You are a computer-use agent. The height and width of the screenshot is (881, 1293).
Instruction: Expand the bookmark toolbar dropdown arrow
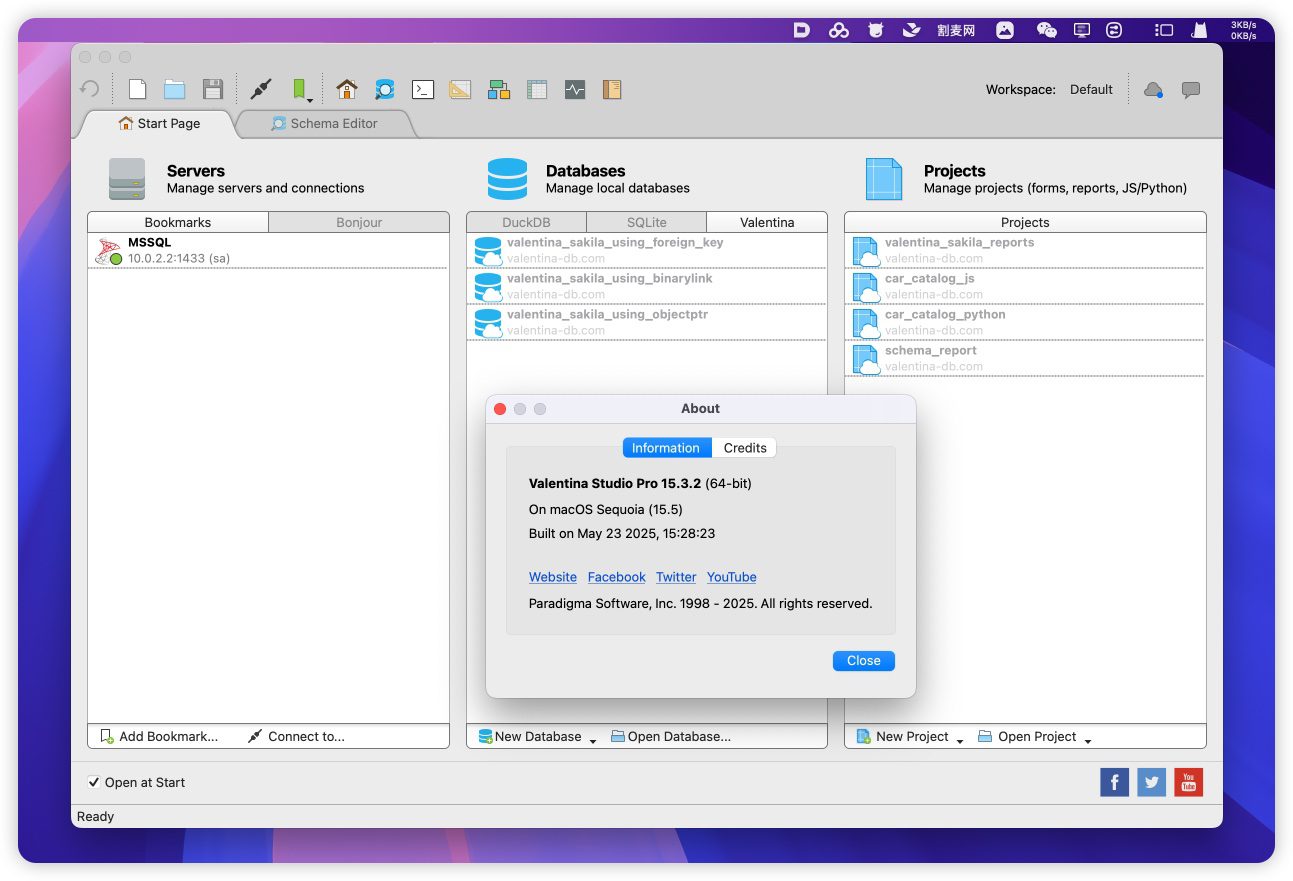310,100
